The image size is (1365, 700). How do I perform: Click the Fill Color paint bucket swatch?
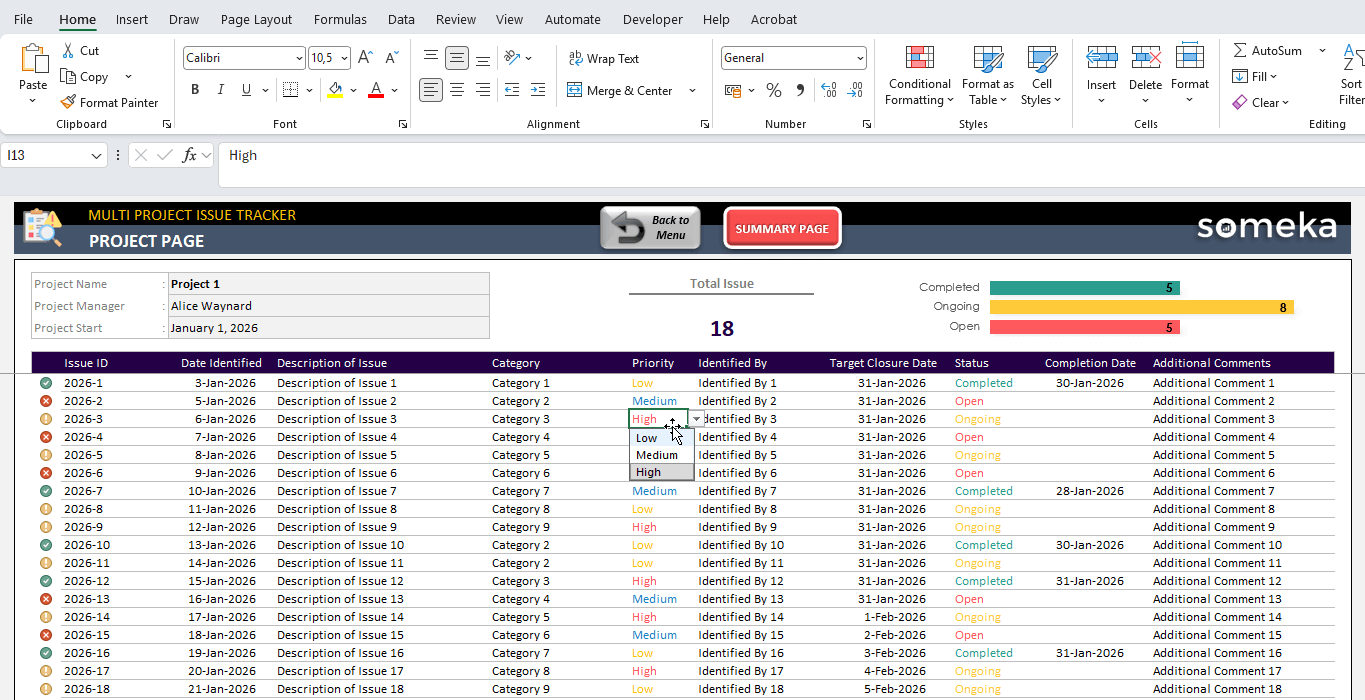(x=335, y=90)
